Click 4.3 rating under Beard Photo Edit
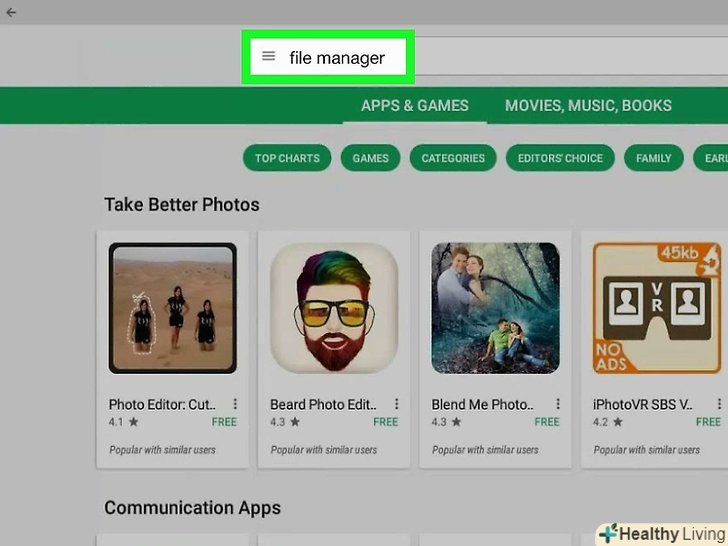Image resolution: width=728 pixels, height=546 pixels. tap(285, 422)
